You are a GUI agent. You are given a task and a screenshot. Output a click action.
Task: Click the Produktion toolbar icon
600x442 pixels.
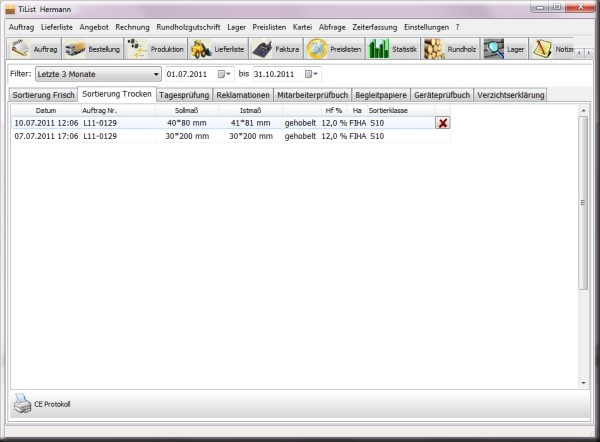tap(137, 49)
